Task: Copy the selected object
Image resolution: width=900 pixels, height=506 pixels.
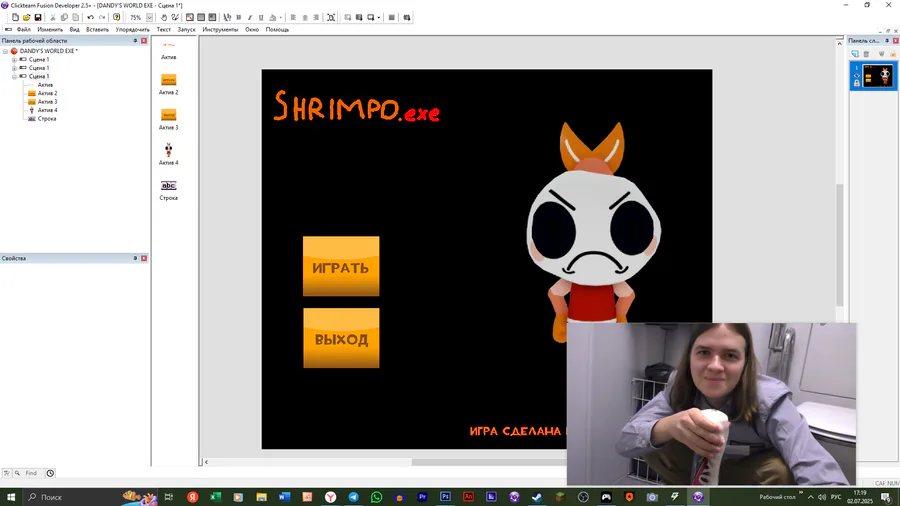Action: point(64,17)
